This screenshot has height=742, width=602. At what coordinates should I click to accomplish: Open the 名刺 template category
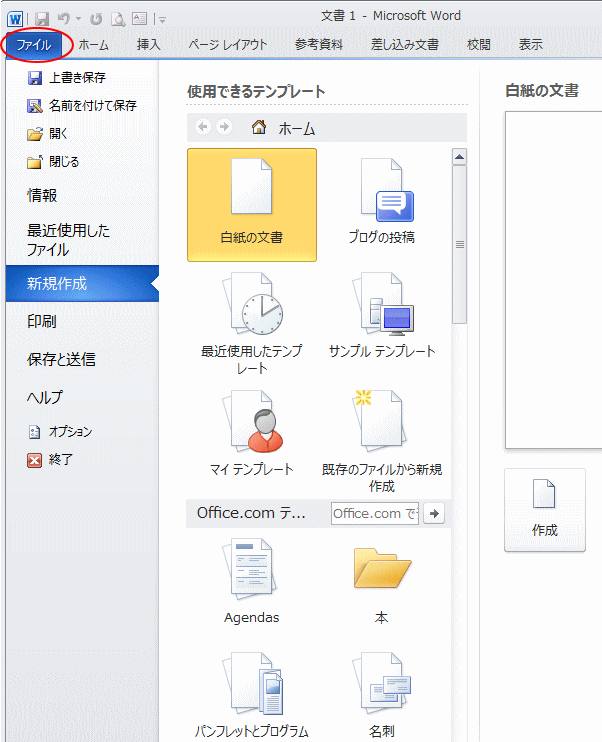click(x=381, y=695)
